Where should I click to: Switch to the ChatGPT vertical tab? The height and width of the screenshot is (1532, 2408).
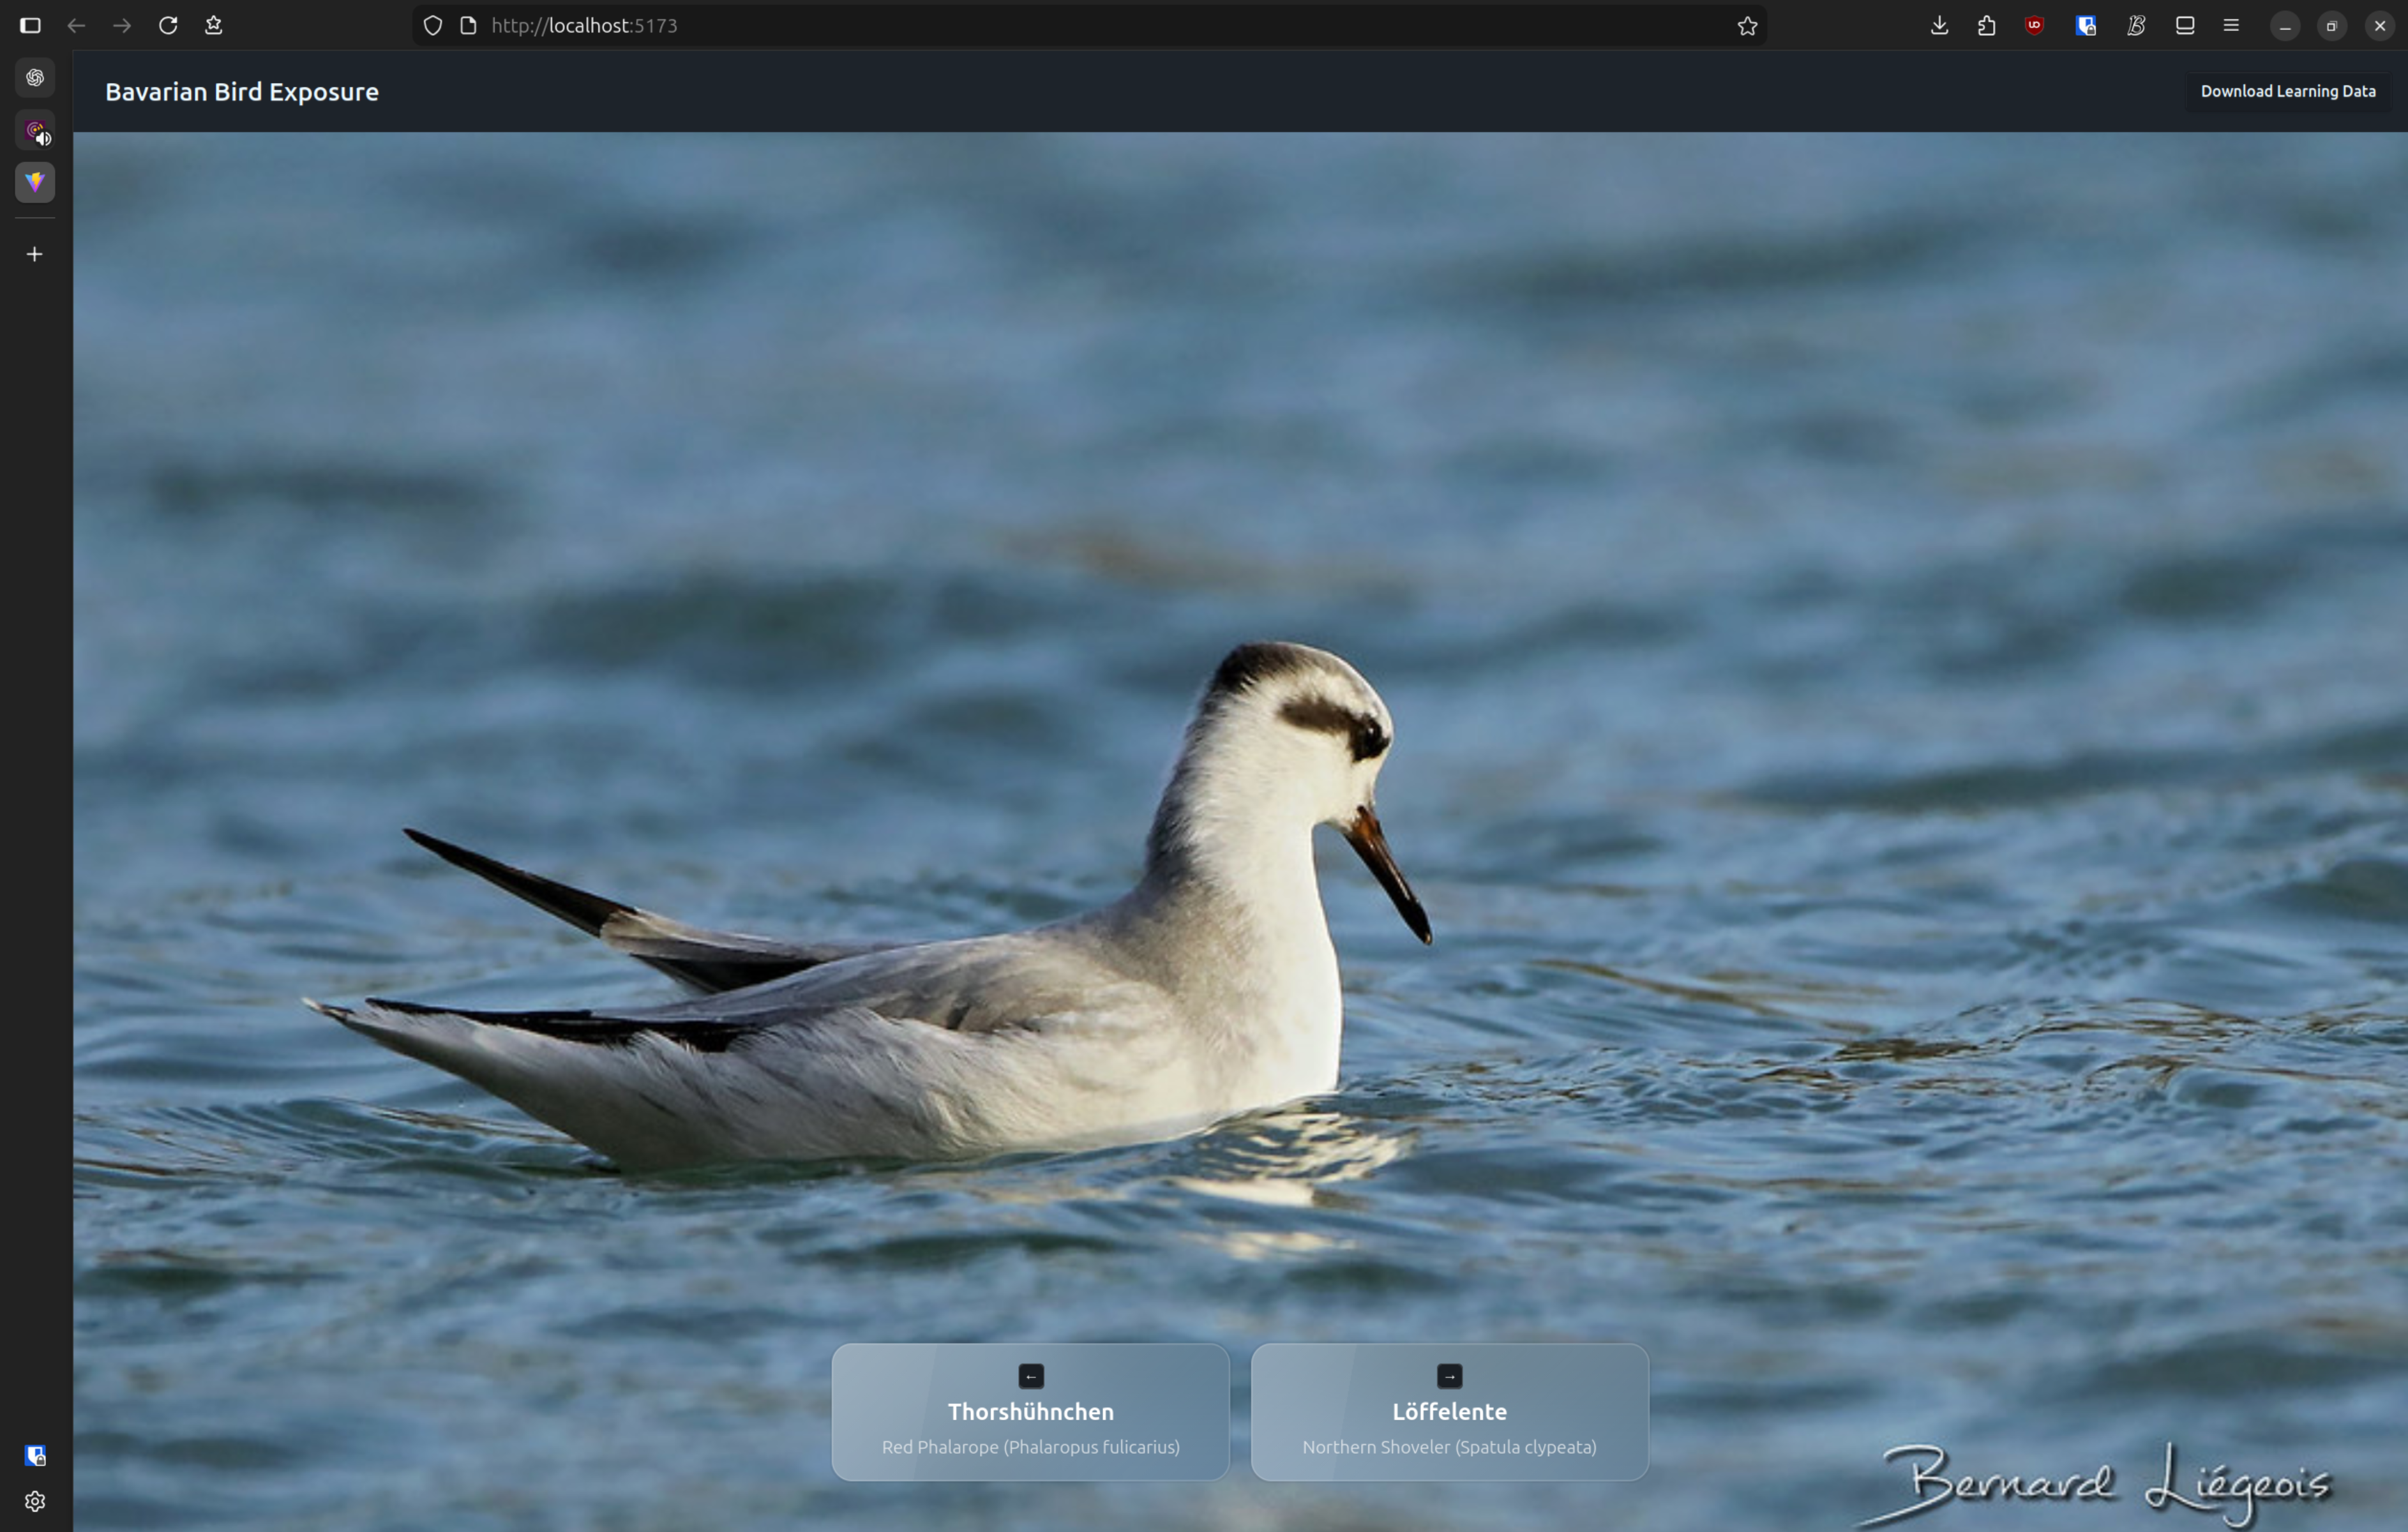[35, 78]
